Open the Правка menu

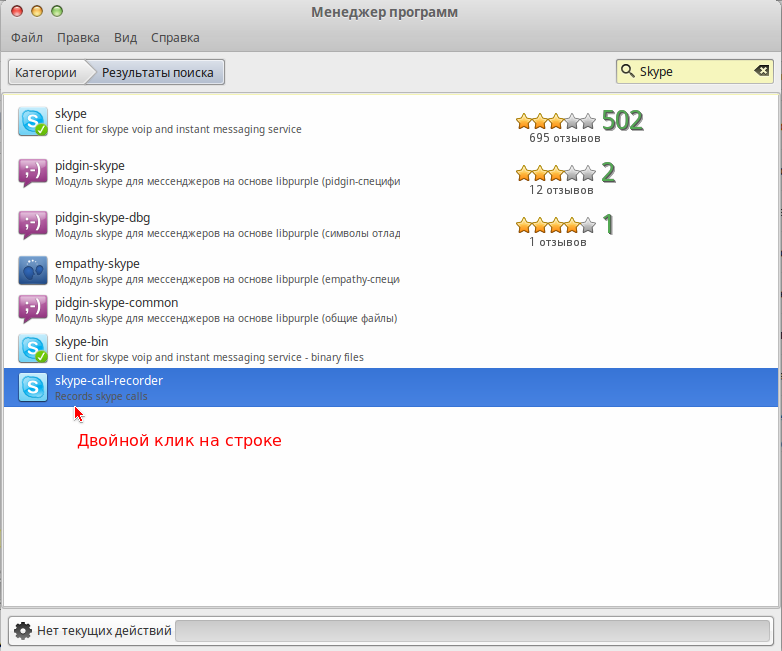coord(78,38)
